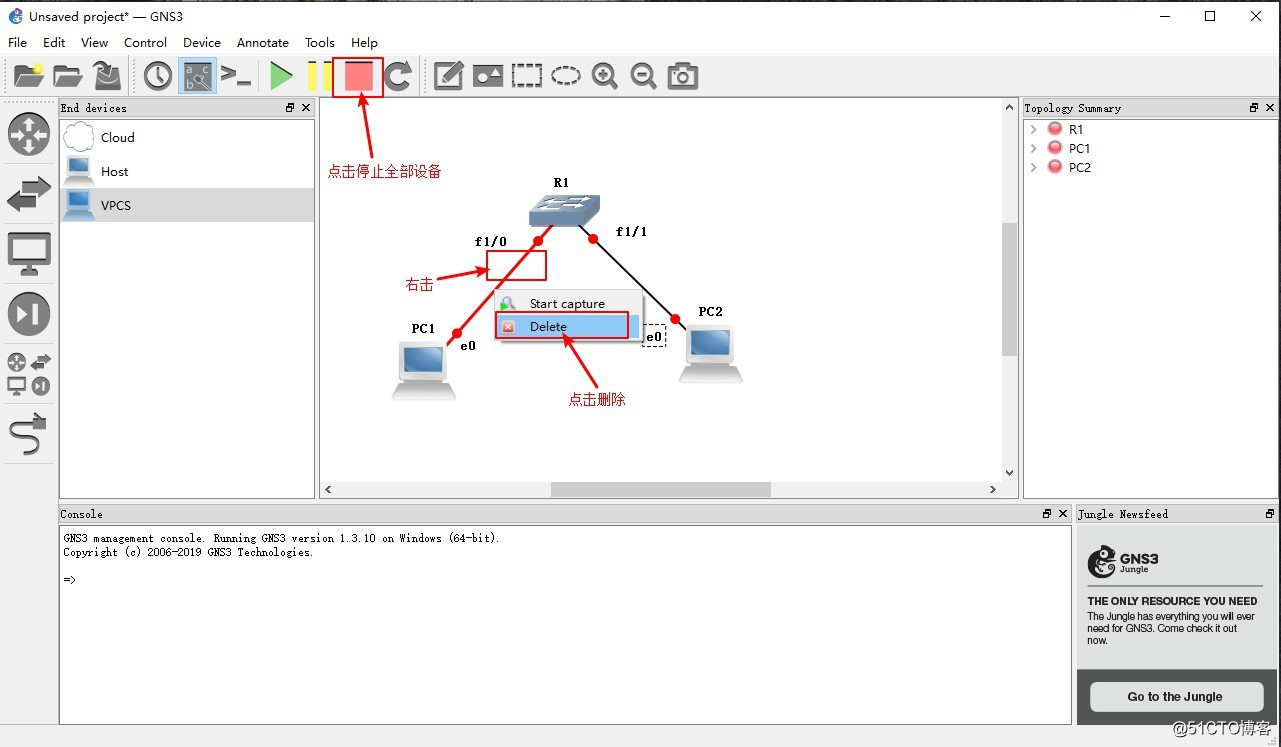The width and height of the screenshot is (1281, 747).
Task: Select VPCS in End devices list
Action: pos(187,205)
